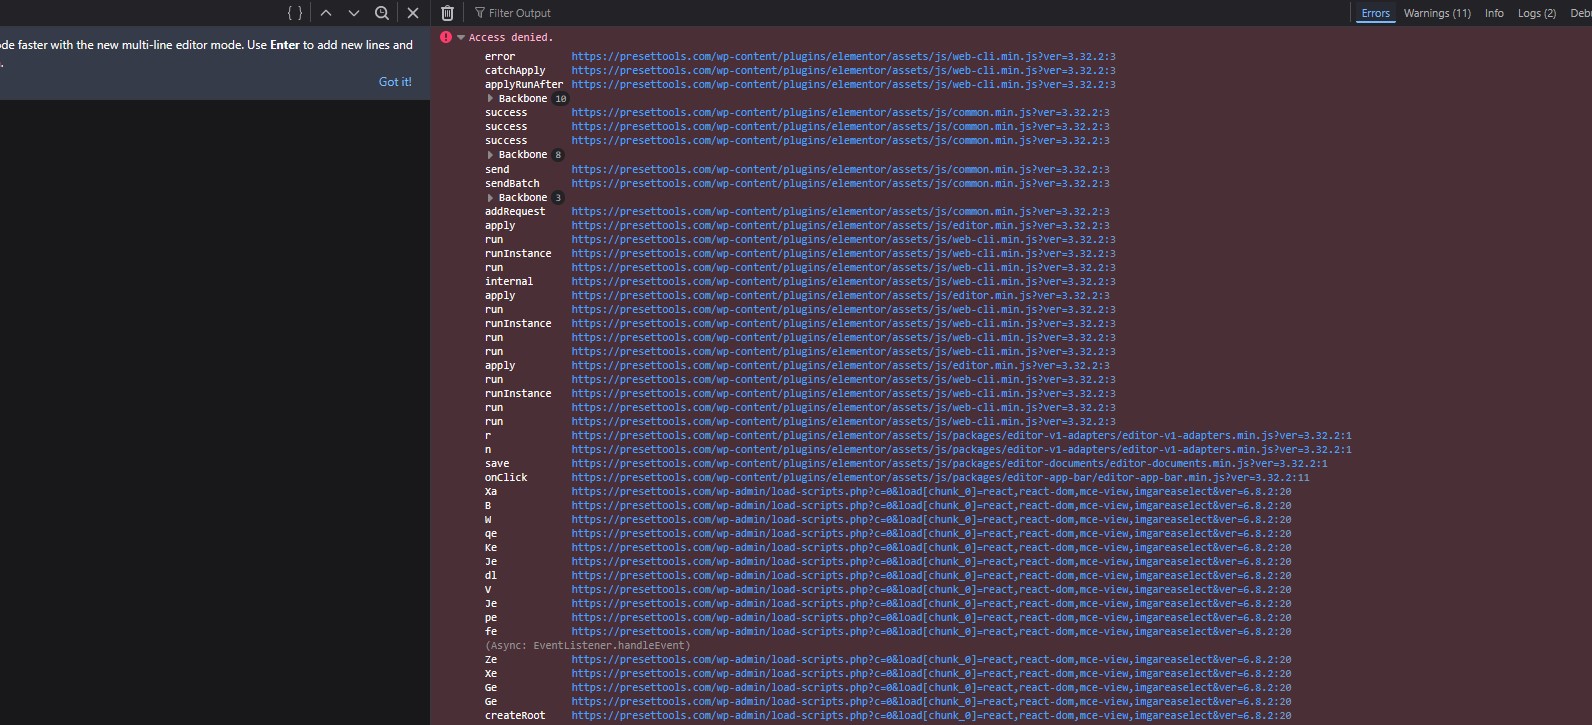The width and height of the screenshot is (1592, 725).
Task: Open the editor-app-bar link for onClick
Action: (x=940, y=478)
